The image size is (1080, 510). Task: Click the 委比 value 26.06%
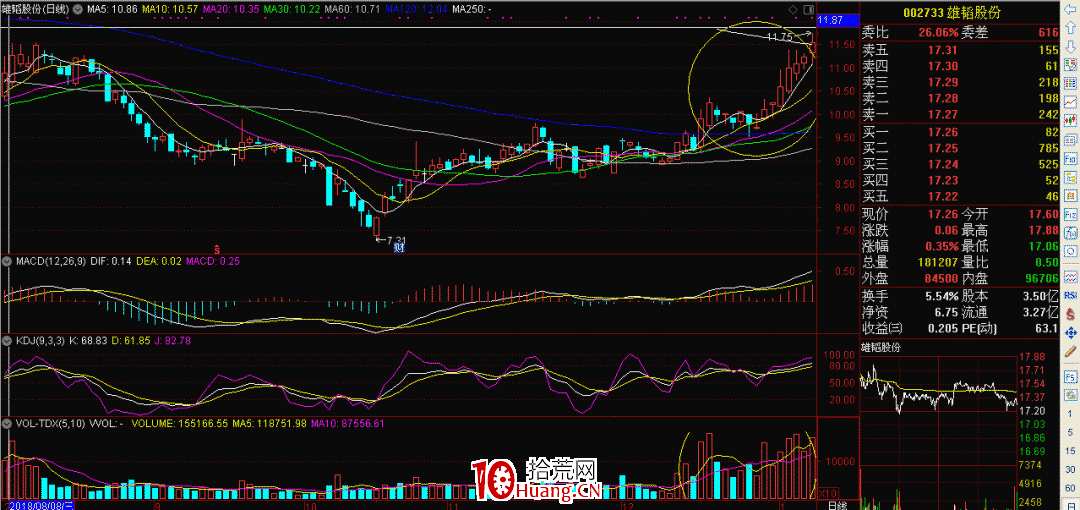[938, 33]
